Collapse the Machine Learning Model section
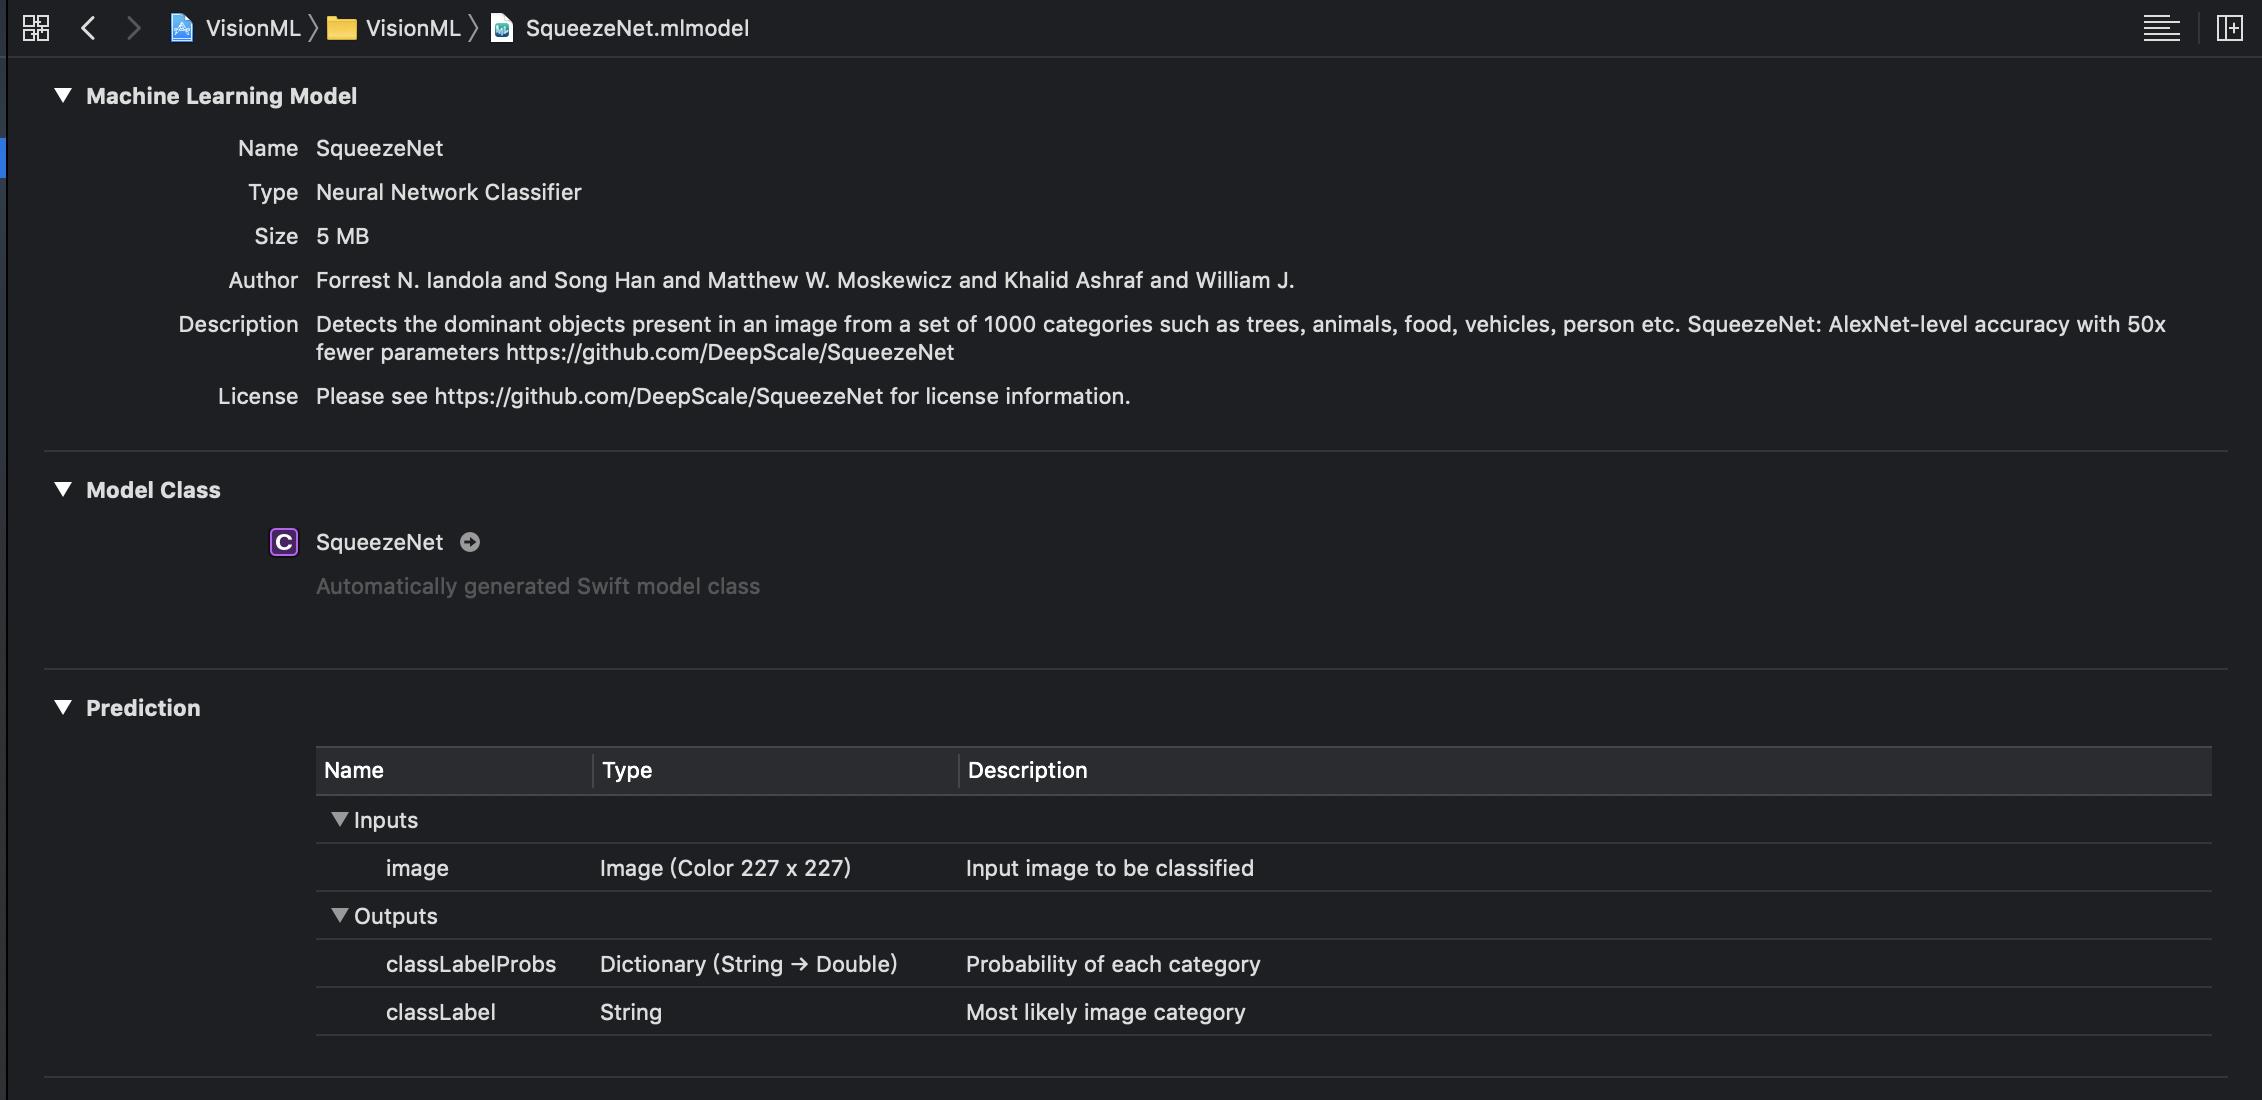Screen dimensions: 2262x1100 [63, 96]
